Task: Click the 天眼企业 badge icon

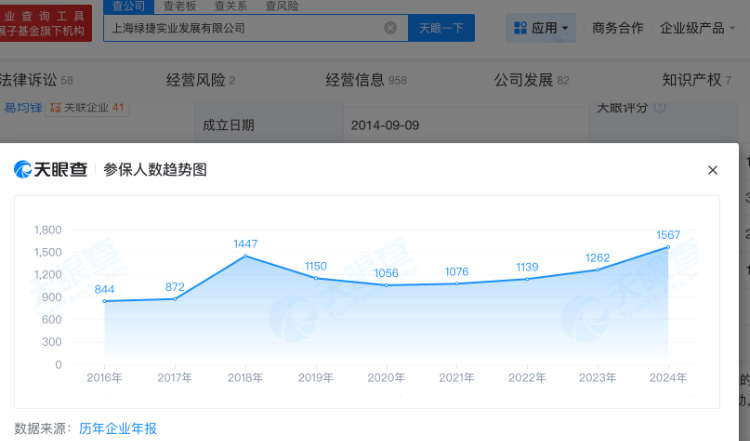Action: [x=55, y=107]
